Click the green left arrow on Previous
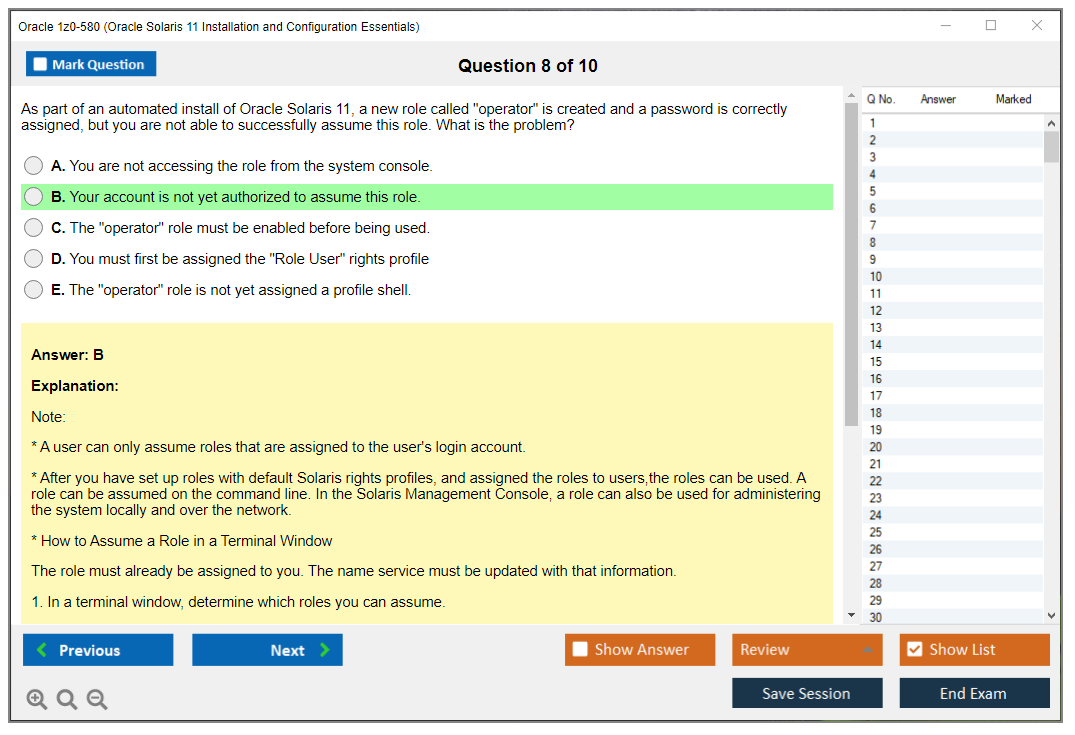The width and height of the screenshot is (1075, 735). pos(42,650)
